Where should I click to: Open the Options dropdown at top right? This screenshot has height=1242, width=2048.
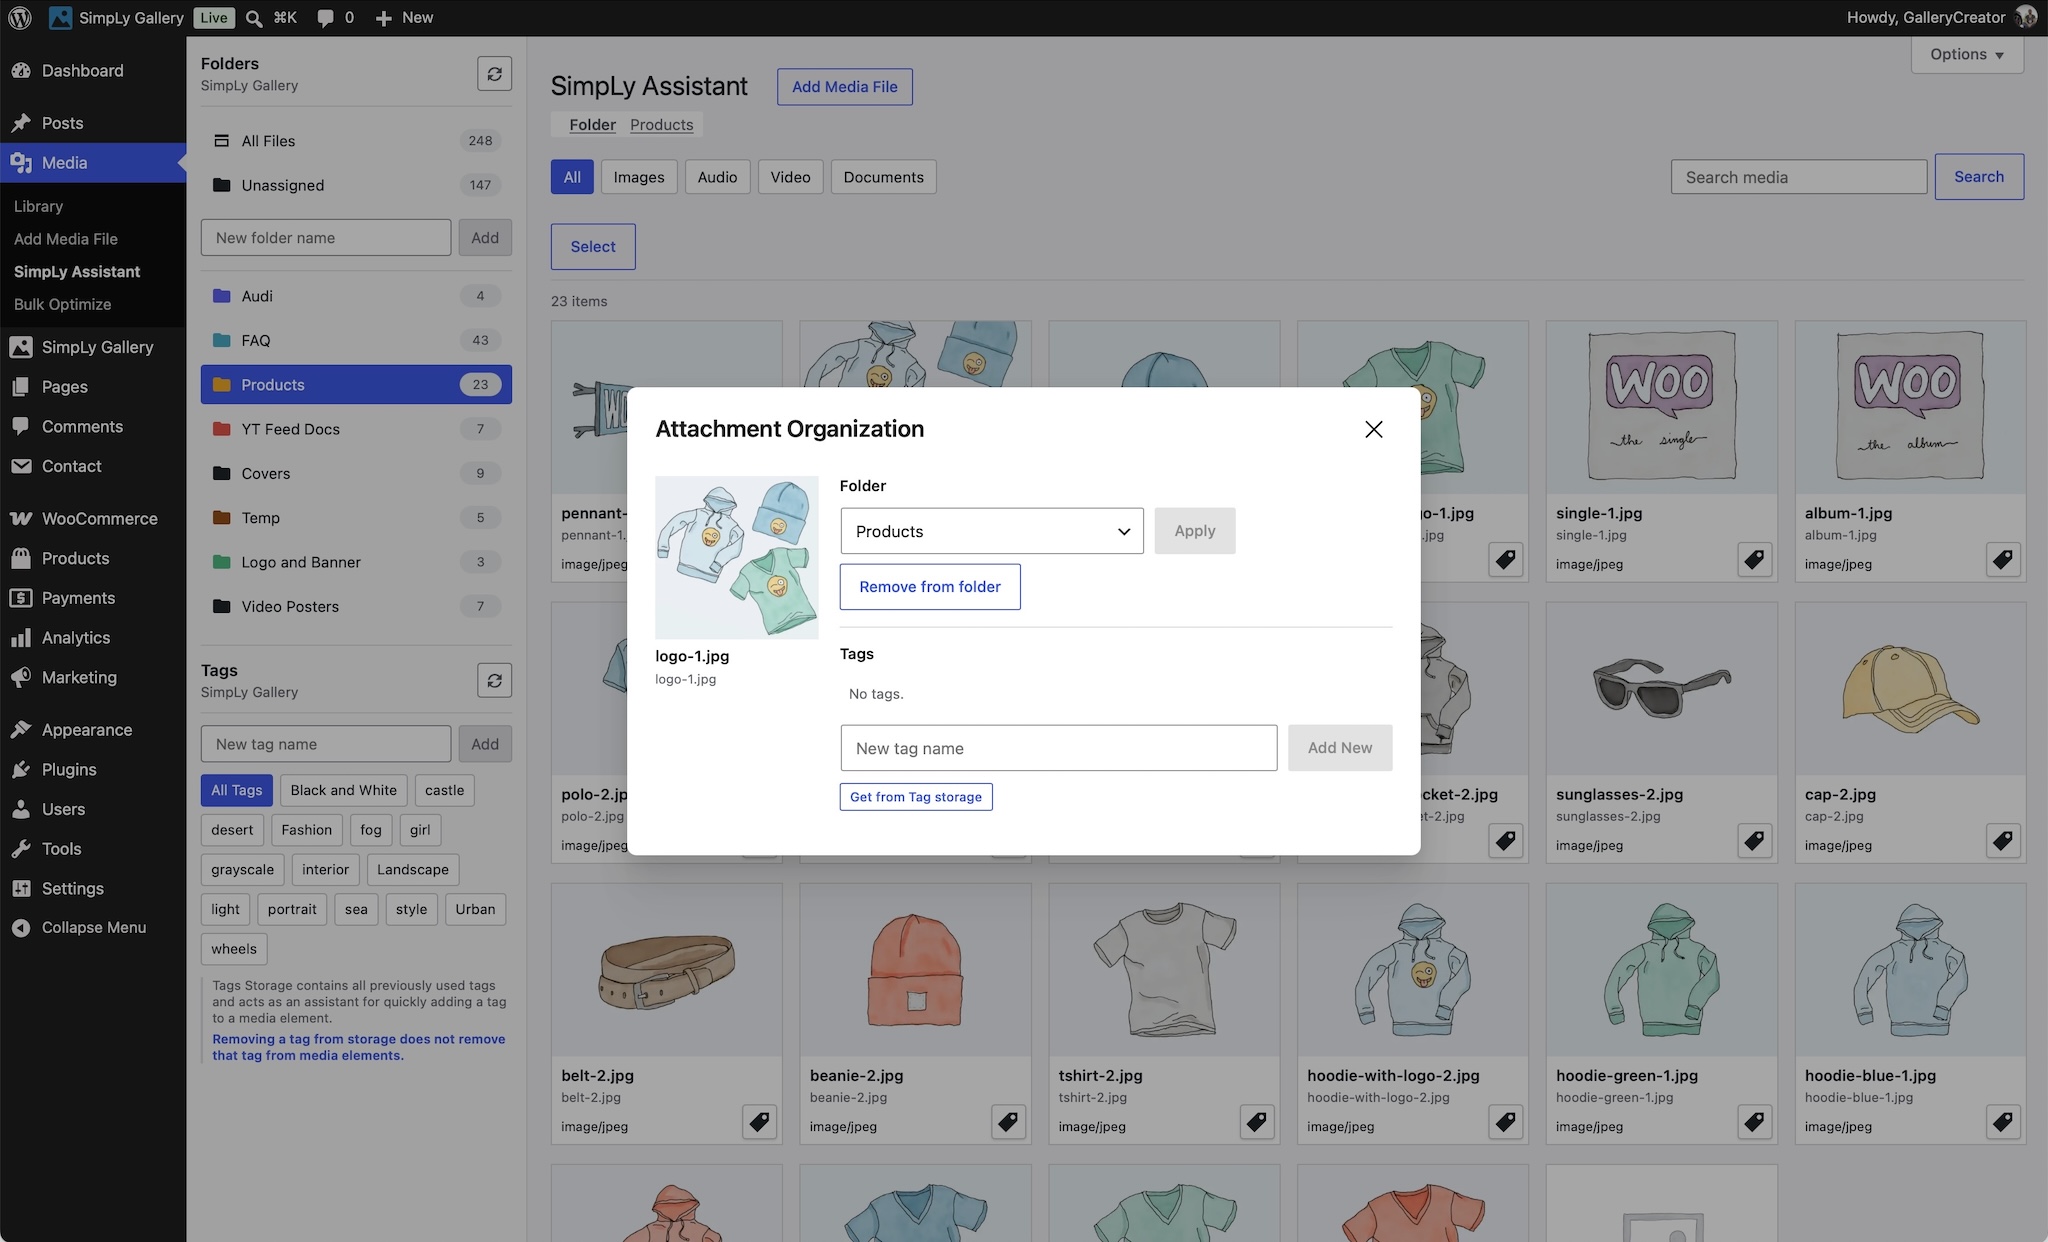(1967, 55)
